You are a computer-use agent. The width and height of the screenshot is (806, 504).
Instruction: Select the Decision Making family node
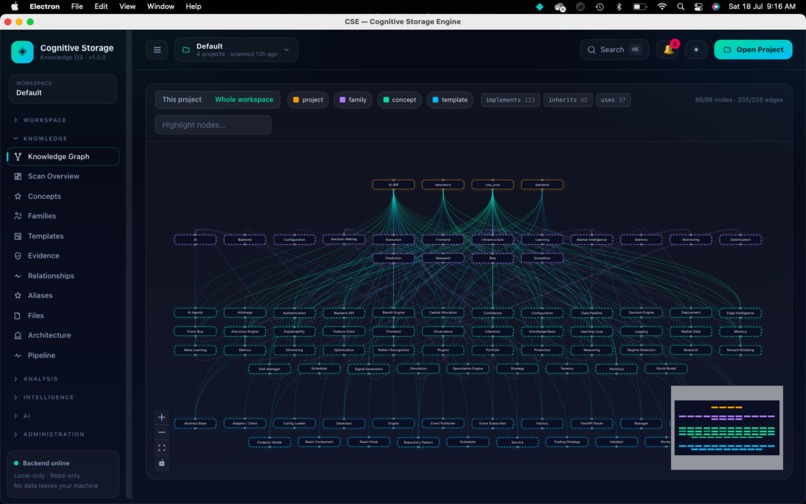point(344,239)
